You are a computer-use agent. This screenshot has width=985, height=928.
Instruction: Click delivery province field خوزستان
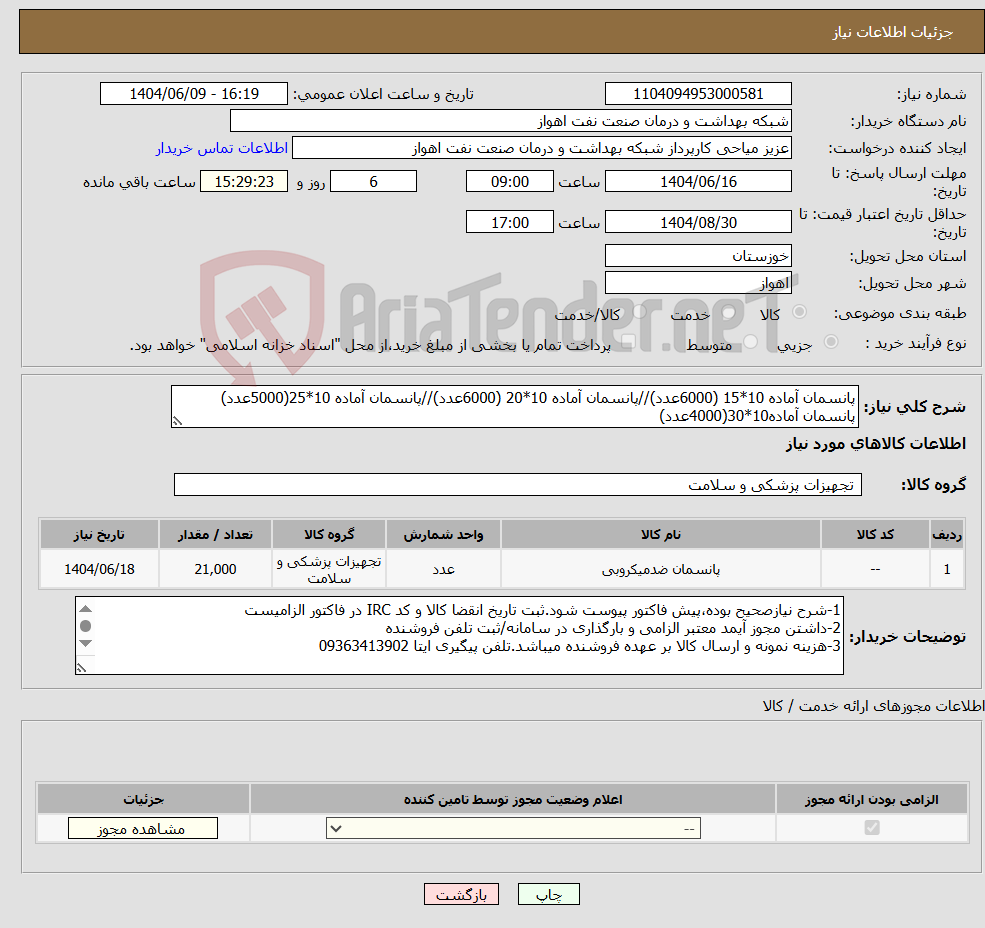point(698,256)
